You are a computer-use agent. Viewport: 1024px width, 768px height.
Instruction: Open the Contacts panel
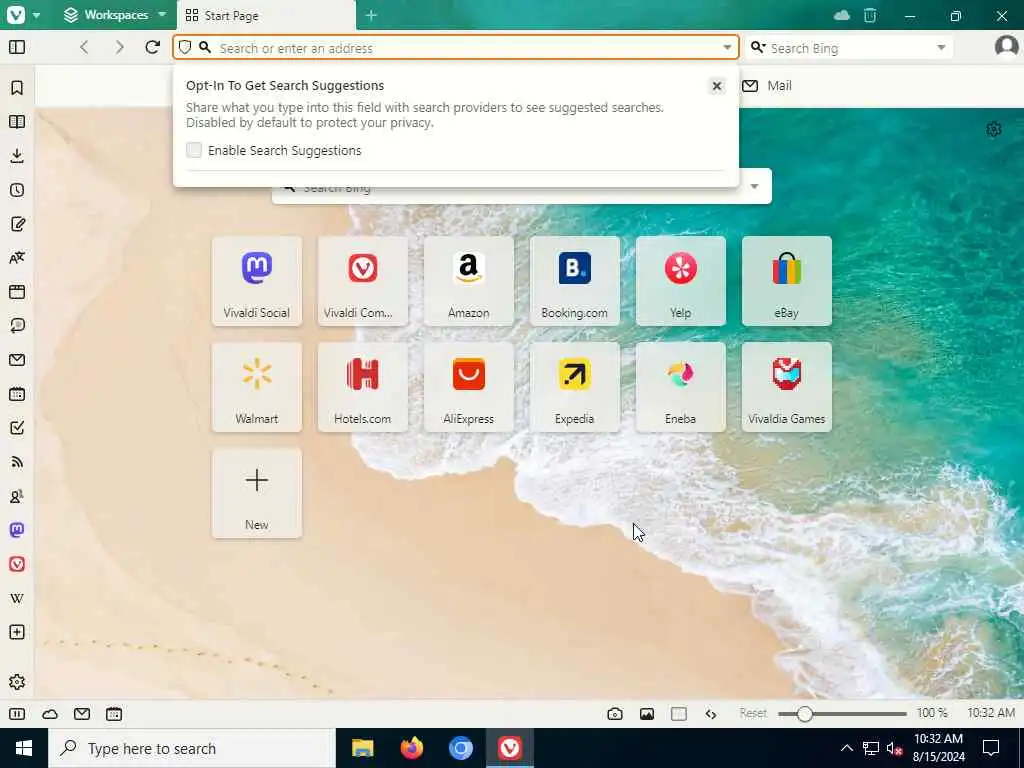click(x=17, y=496)
